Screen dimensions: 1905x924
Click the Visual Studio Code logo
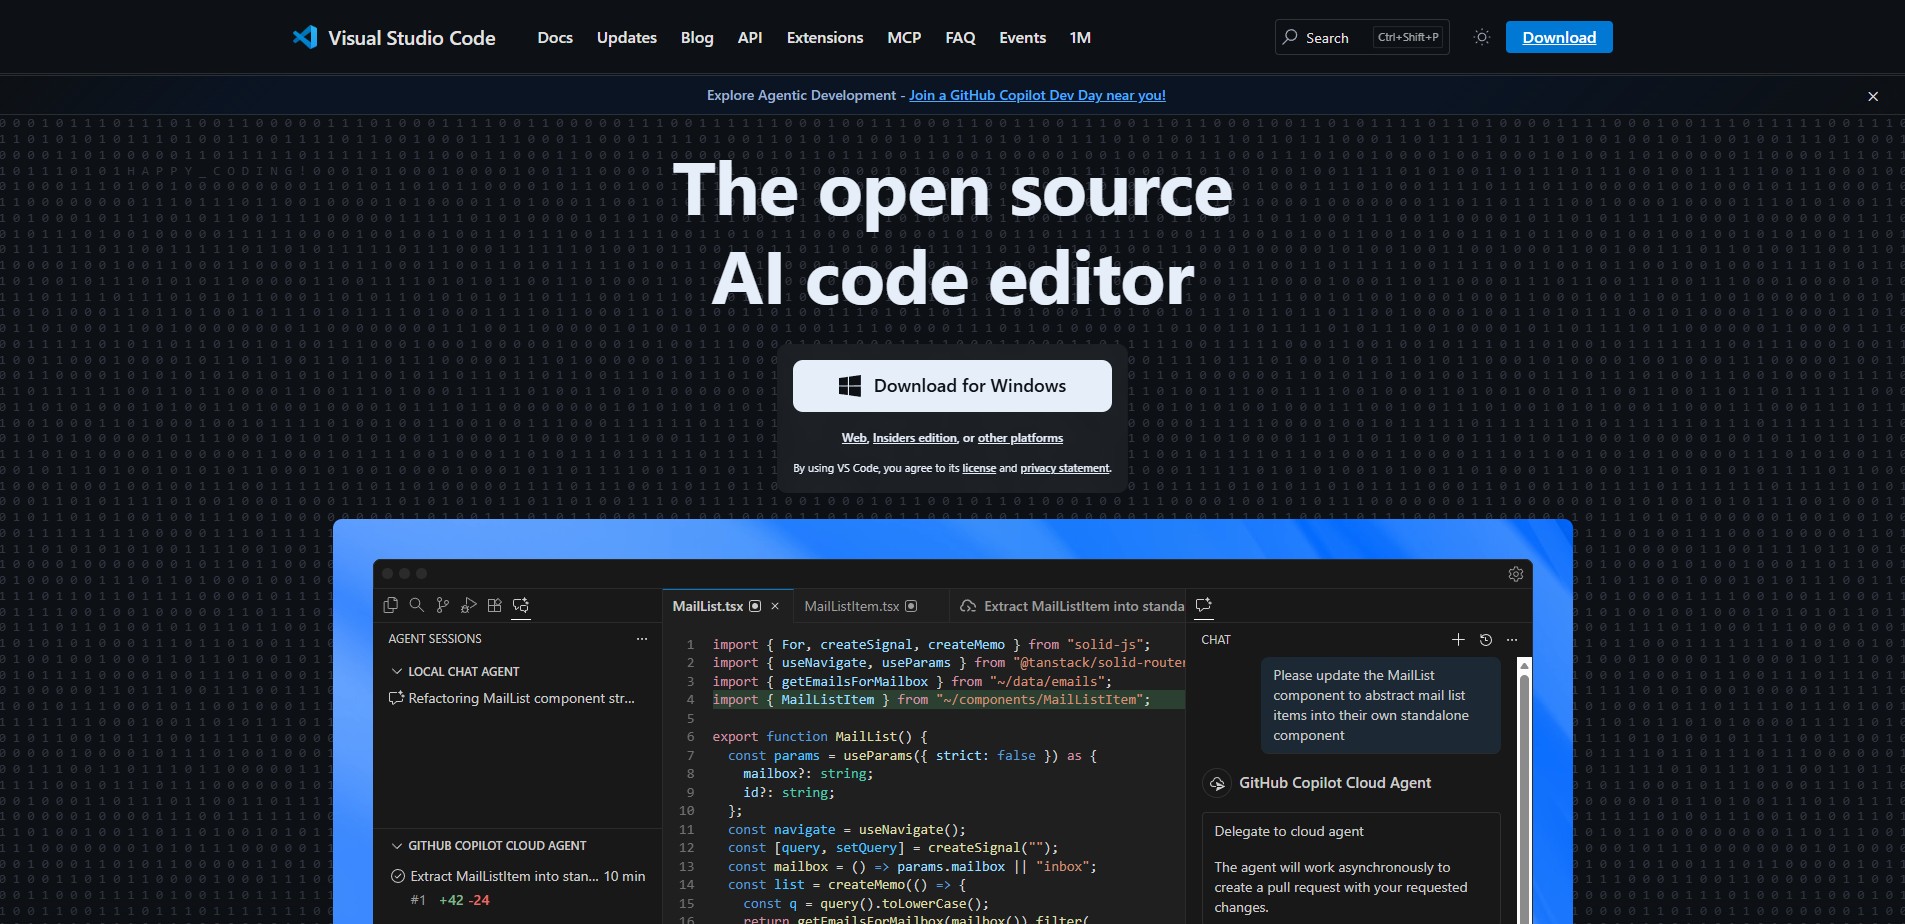point(305,38)
